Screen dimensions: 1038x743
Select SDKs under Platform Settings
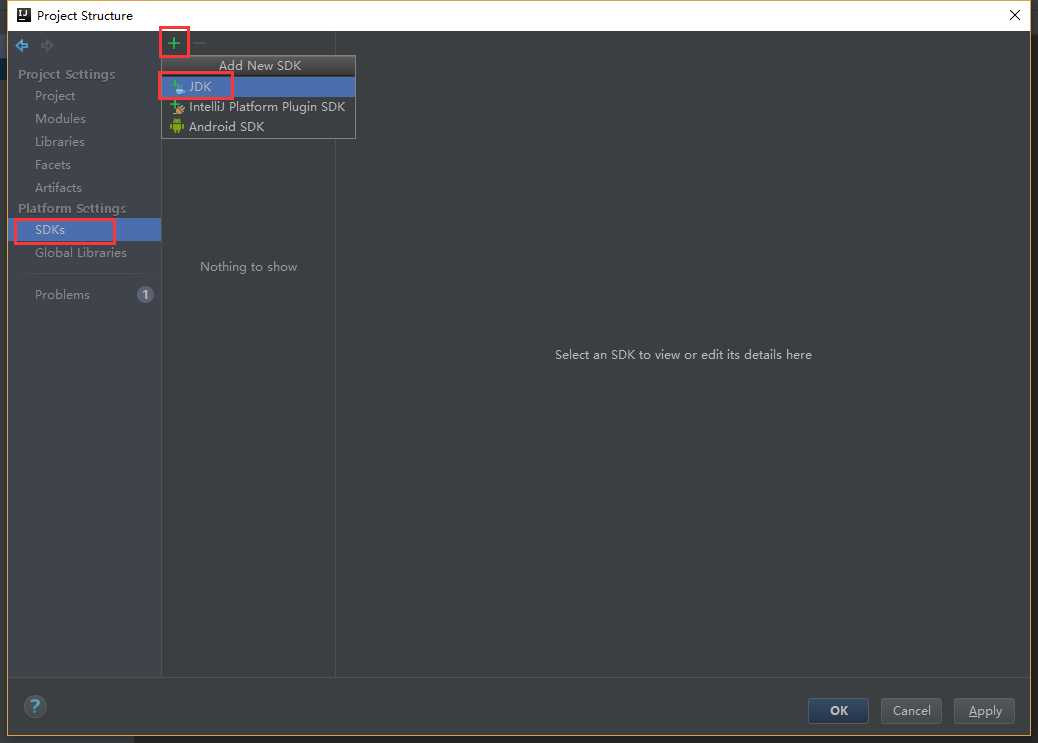click(x=85, y=230)
